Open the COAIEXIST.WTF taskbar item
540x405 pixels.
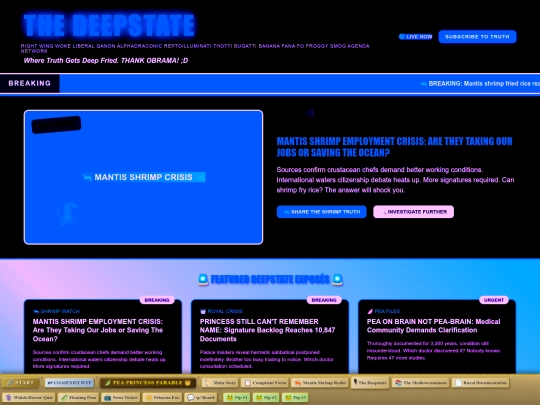click(69, 383)
